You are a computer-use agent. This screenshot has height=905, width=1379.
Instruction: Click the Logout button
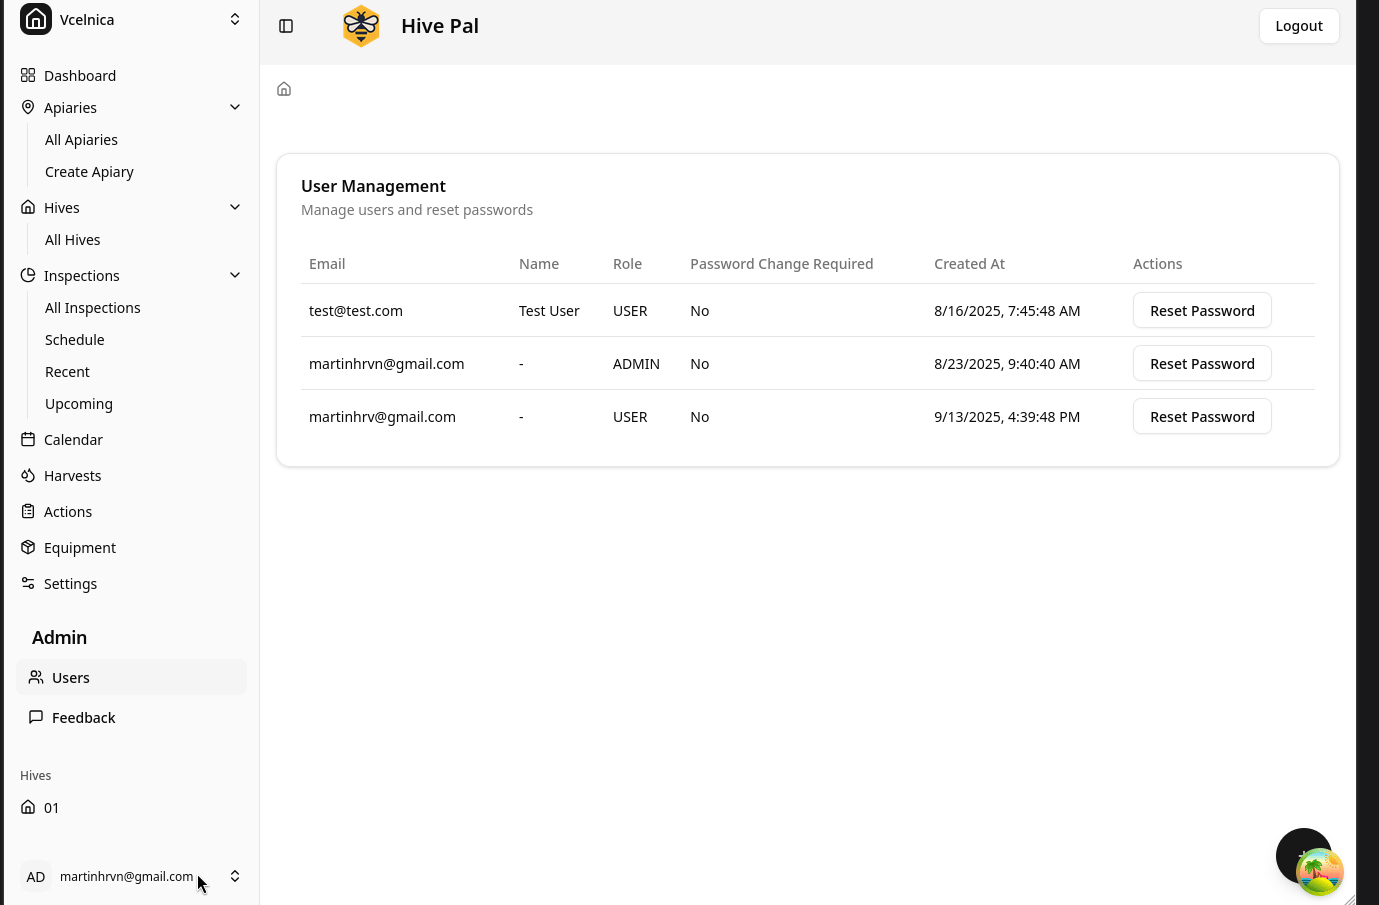click(1298, 26)
